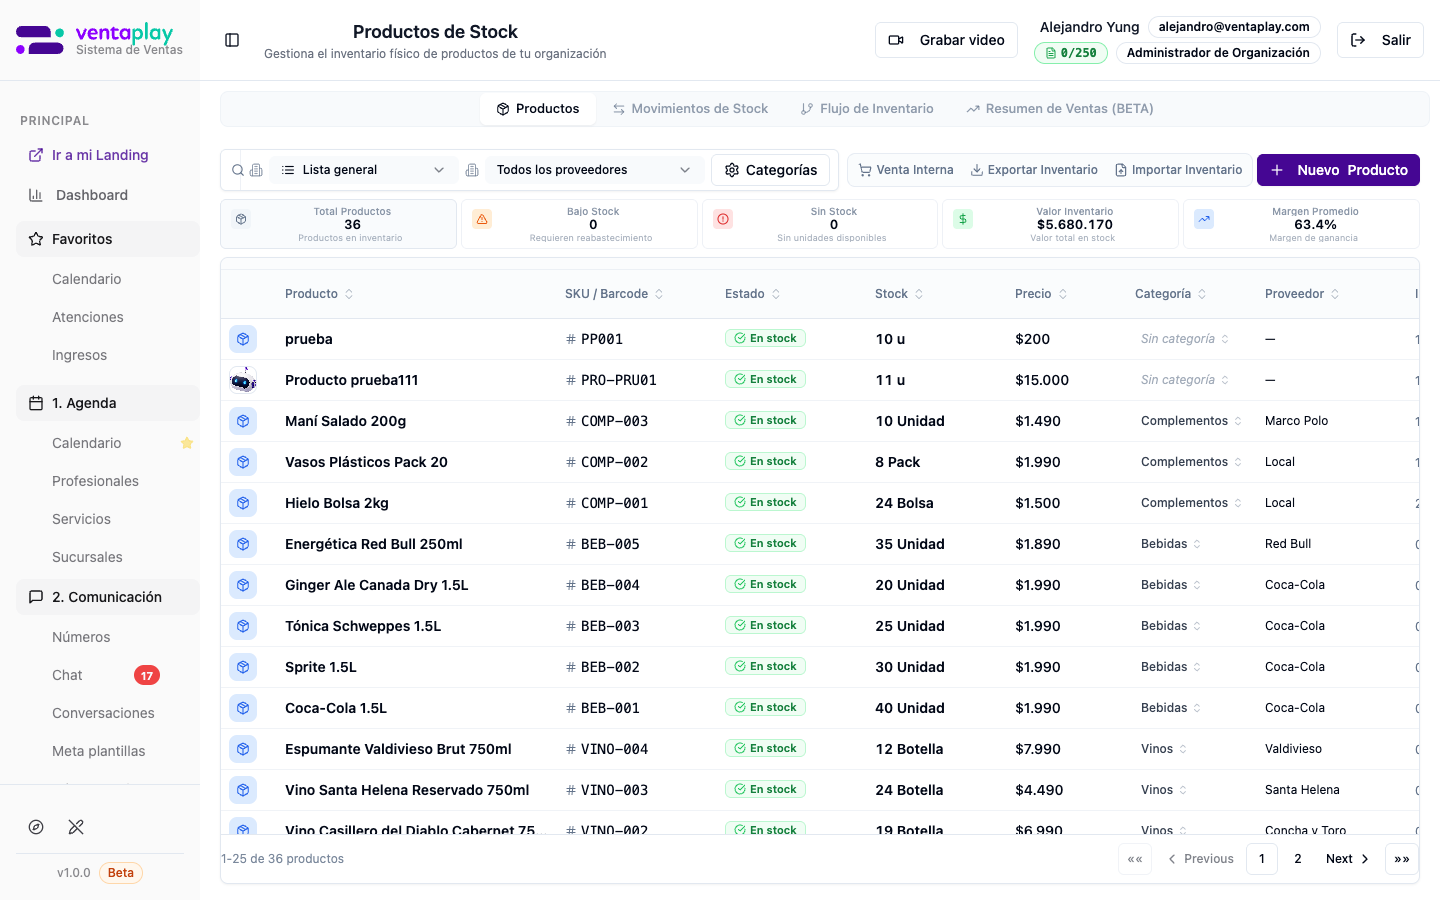
Task: Open the Lista general dropdown
Action: pyautogui.click(x=363, y=170)
